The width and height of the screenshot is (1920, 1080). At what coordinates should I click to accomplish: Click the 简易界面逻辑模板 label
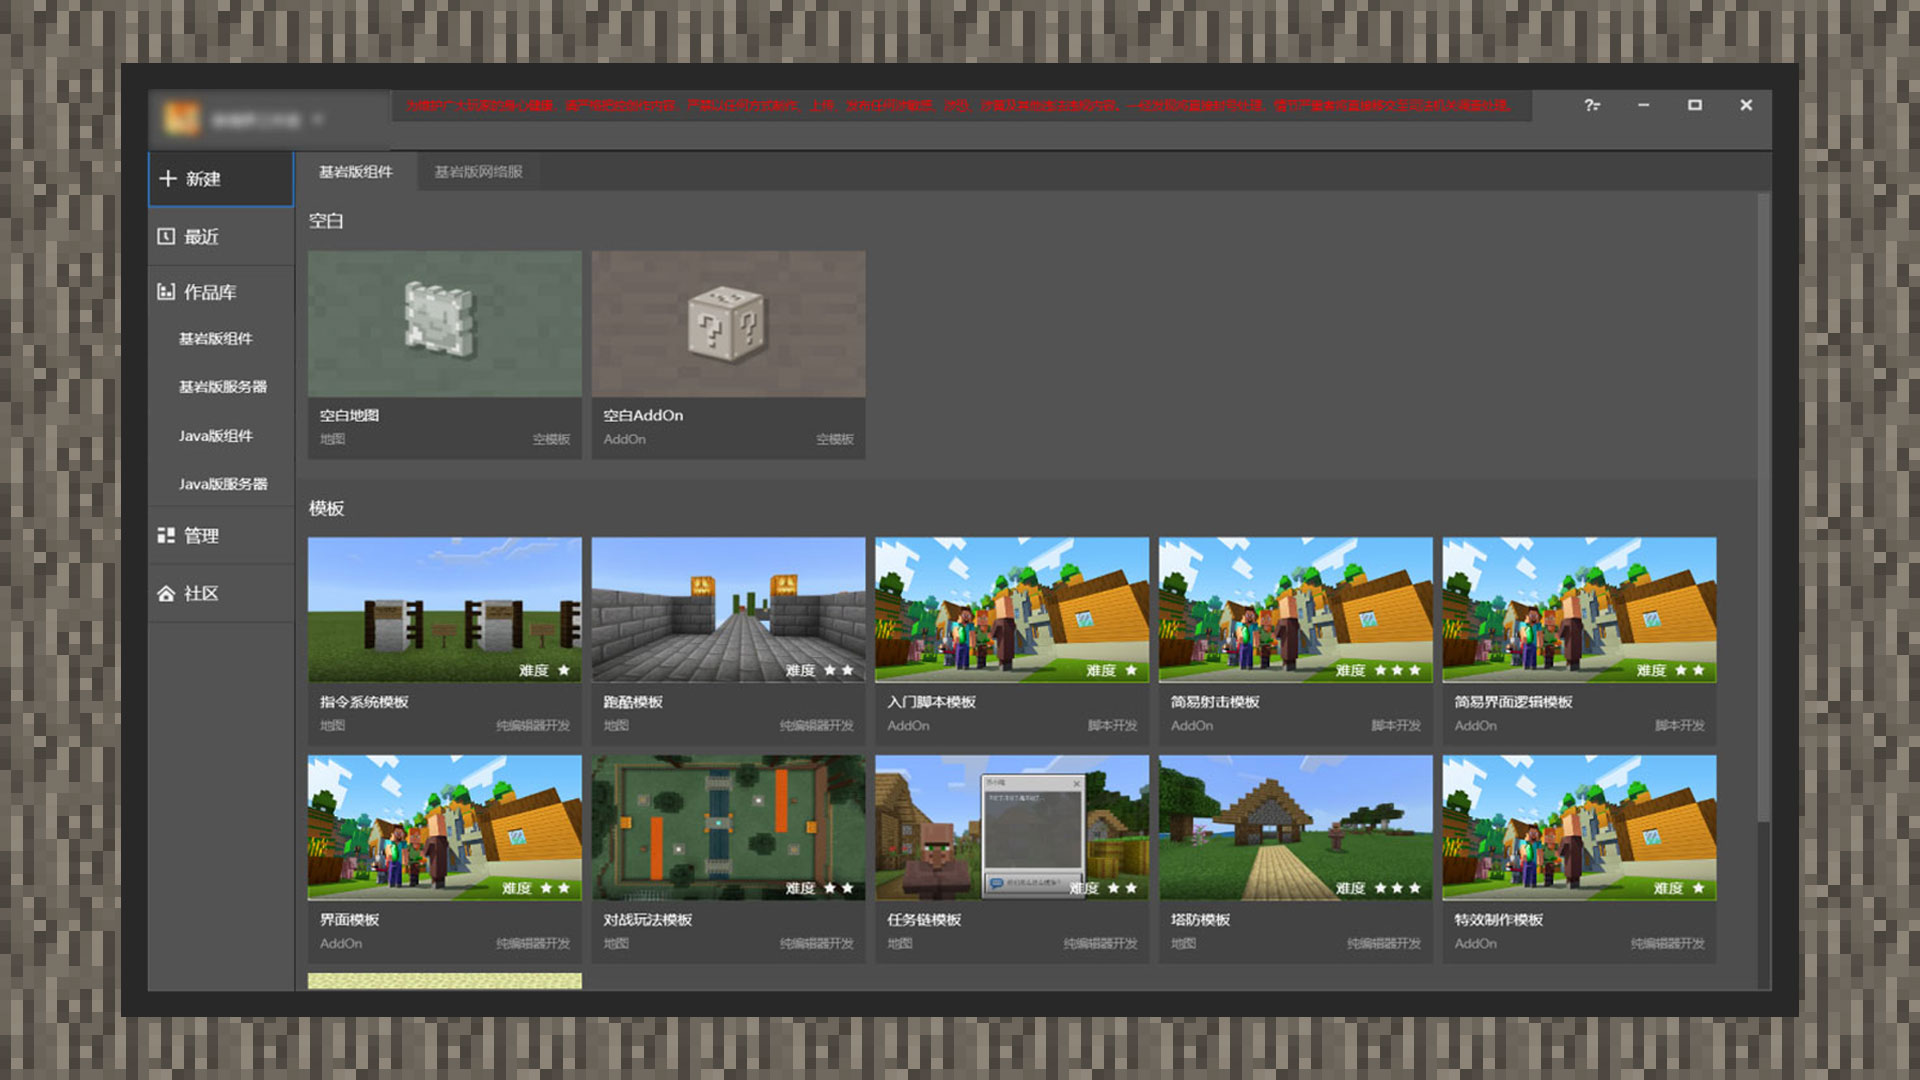click(1513, 702)
